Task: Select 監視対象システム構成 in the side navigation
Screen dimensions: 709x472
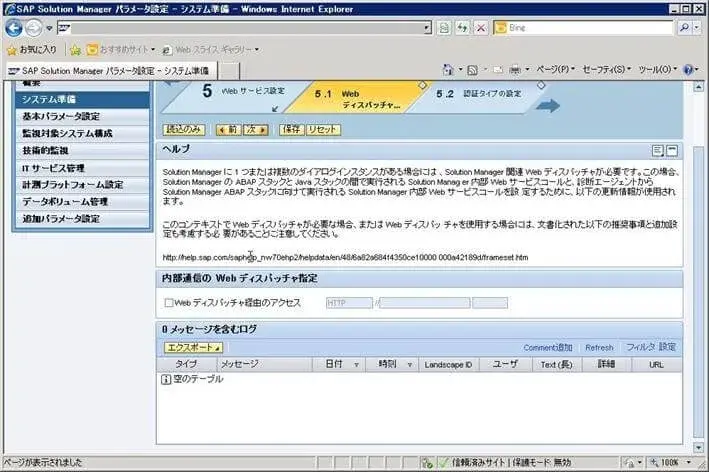Action: [82, 134]
